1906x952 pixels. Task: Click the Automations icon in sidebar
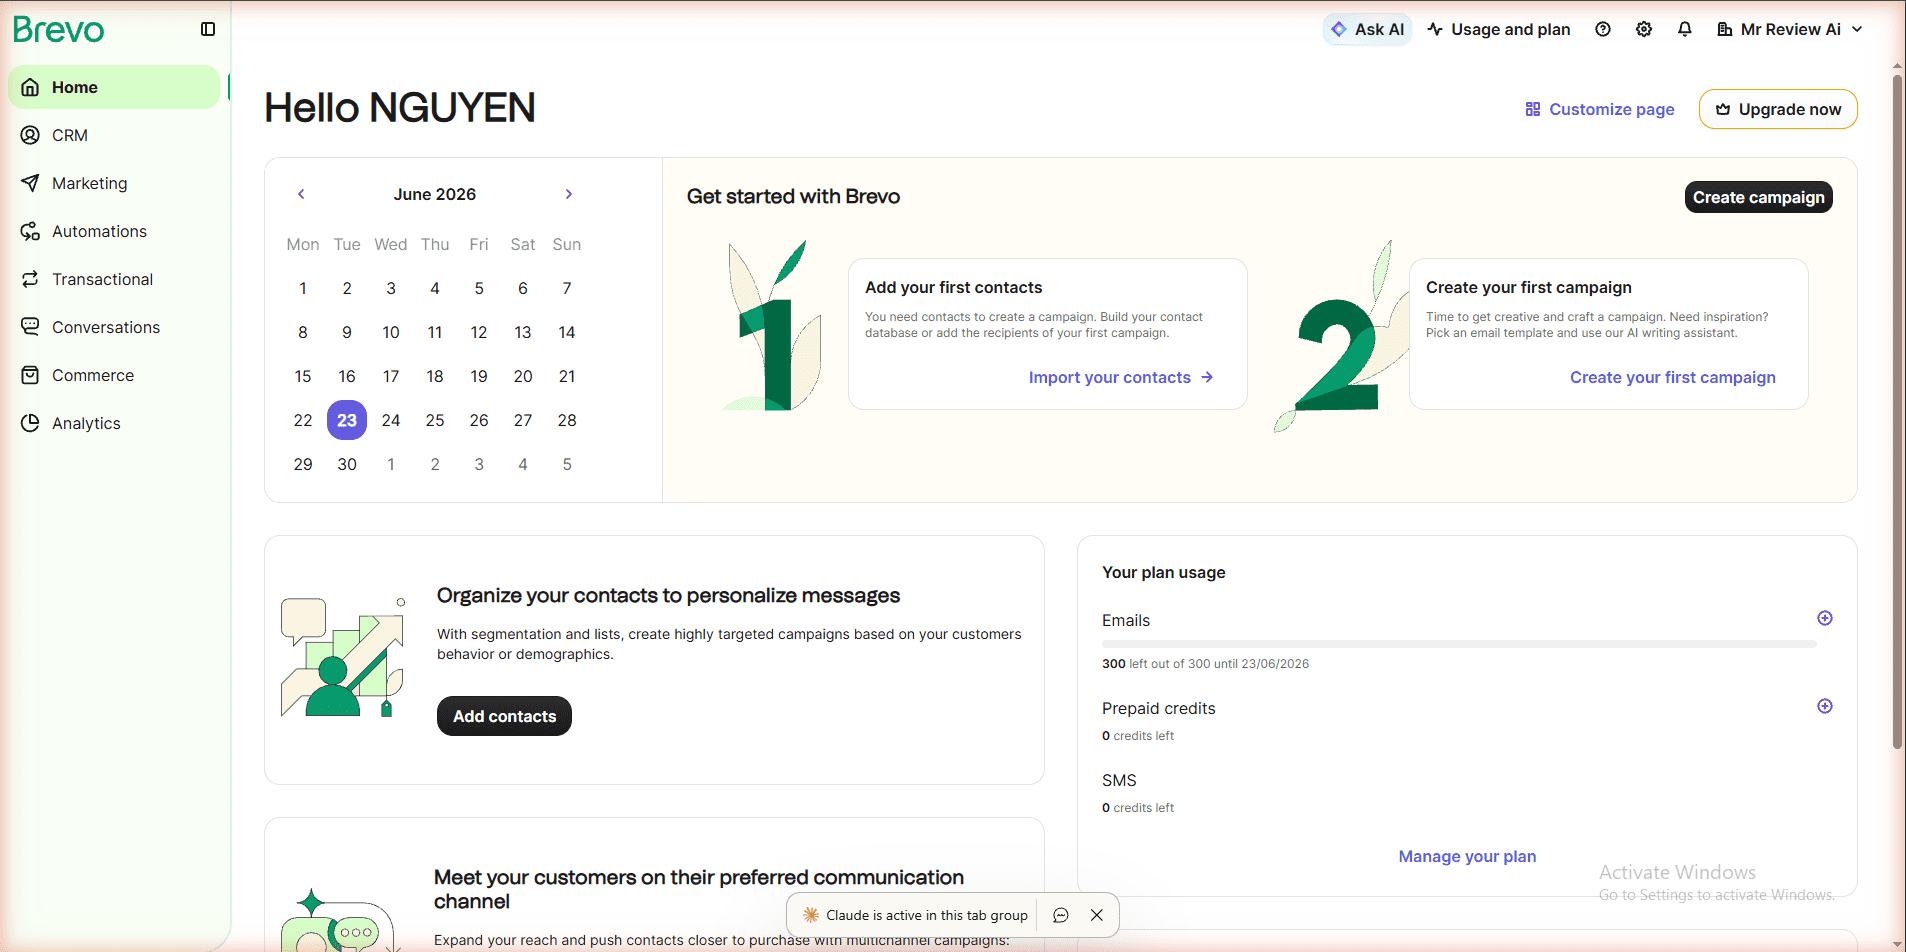click(30, 231)
